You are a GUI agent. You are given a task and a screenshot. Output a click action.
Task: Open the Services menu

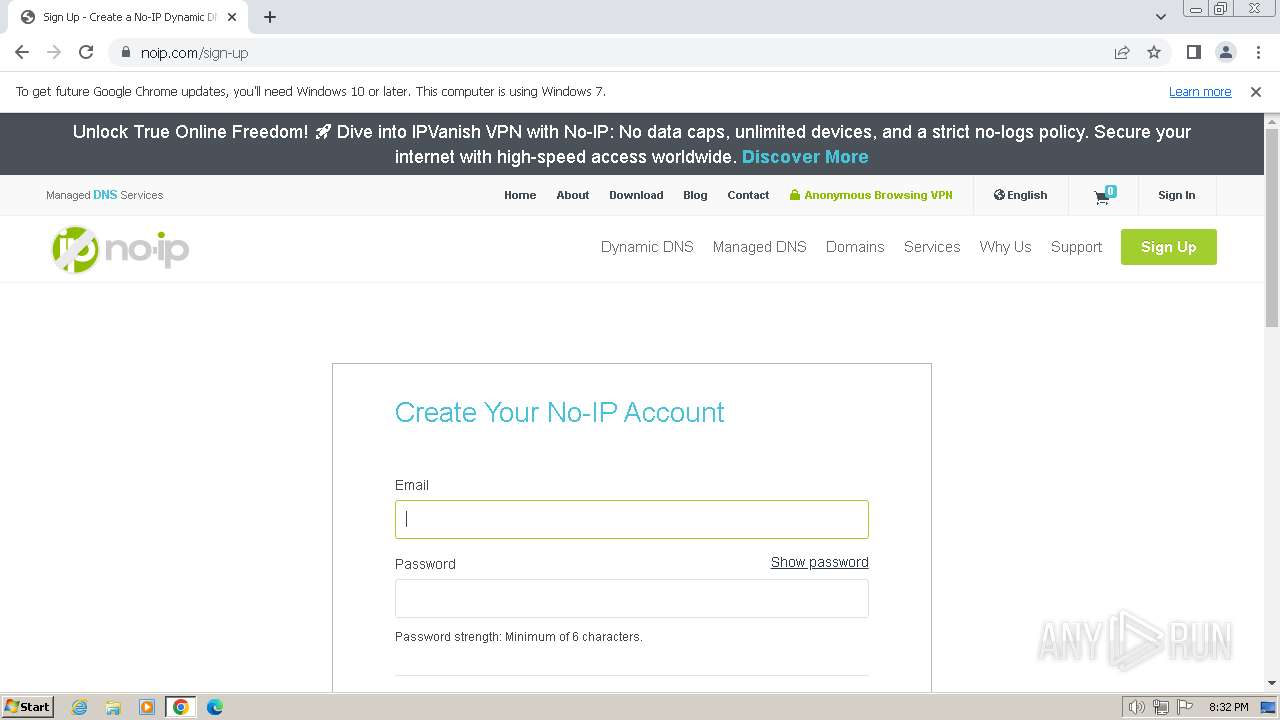coord(932,247)
